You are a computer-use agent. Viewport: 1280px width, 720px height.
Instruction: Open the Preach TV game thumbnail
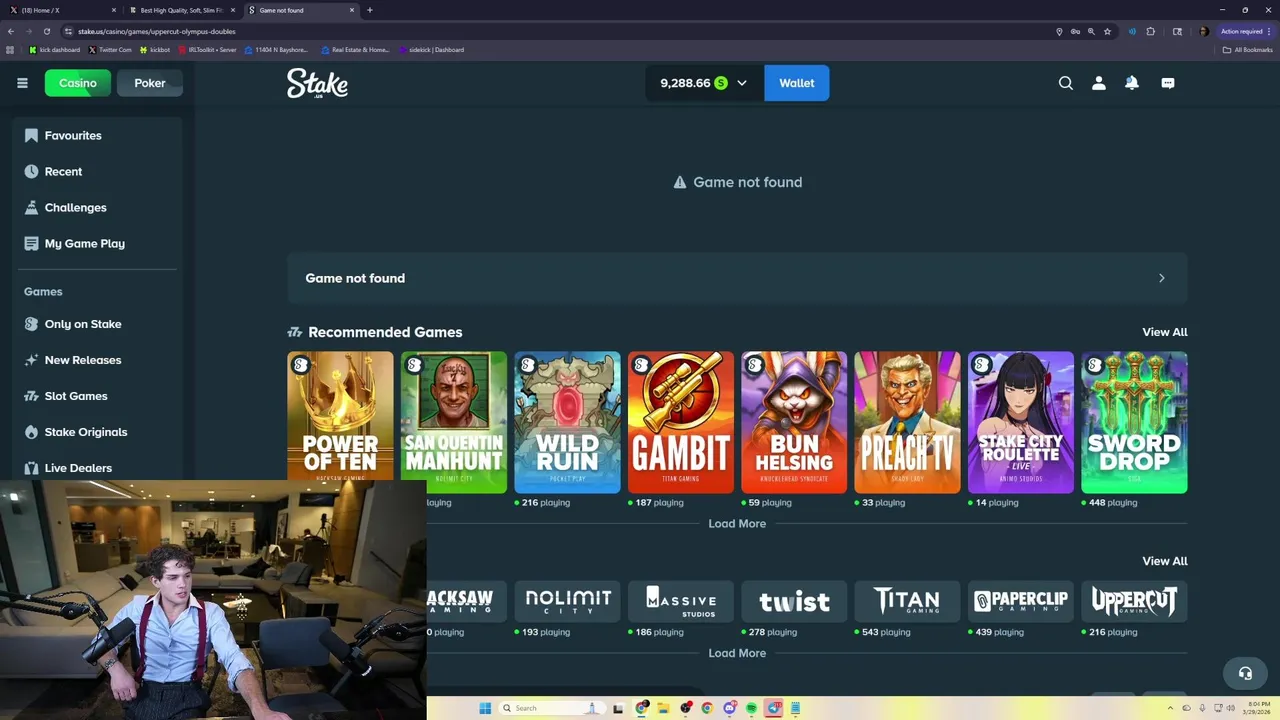click(x=908, y=422)
